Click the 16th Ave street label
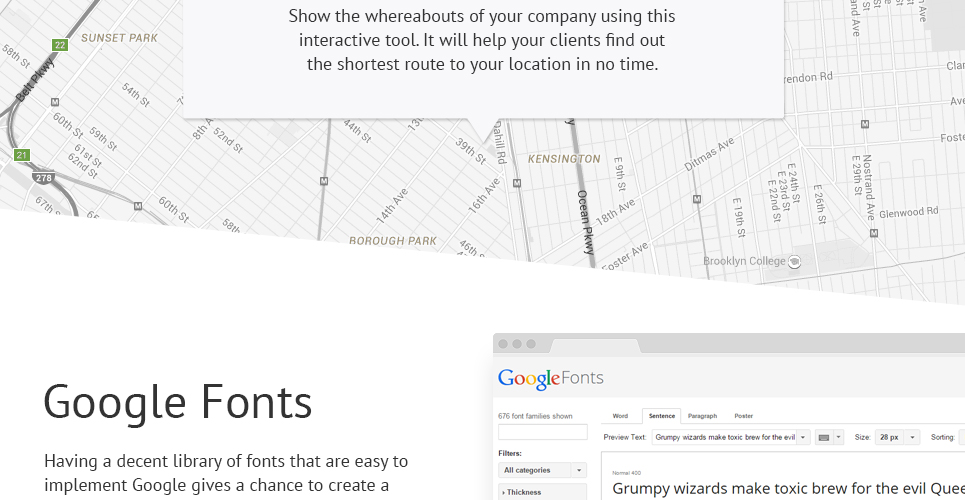Screen dimensions: 965x500 [484, 196]
